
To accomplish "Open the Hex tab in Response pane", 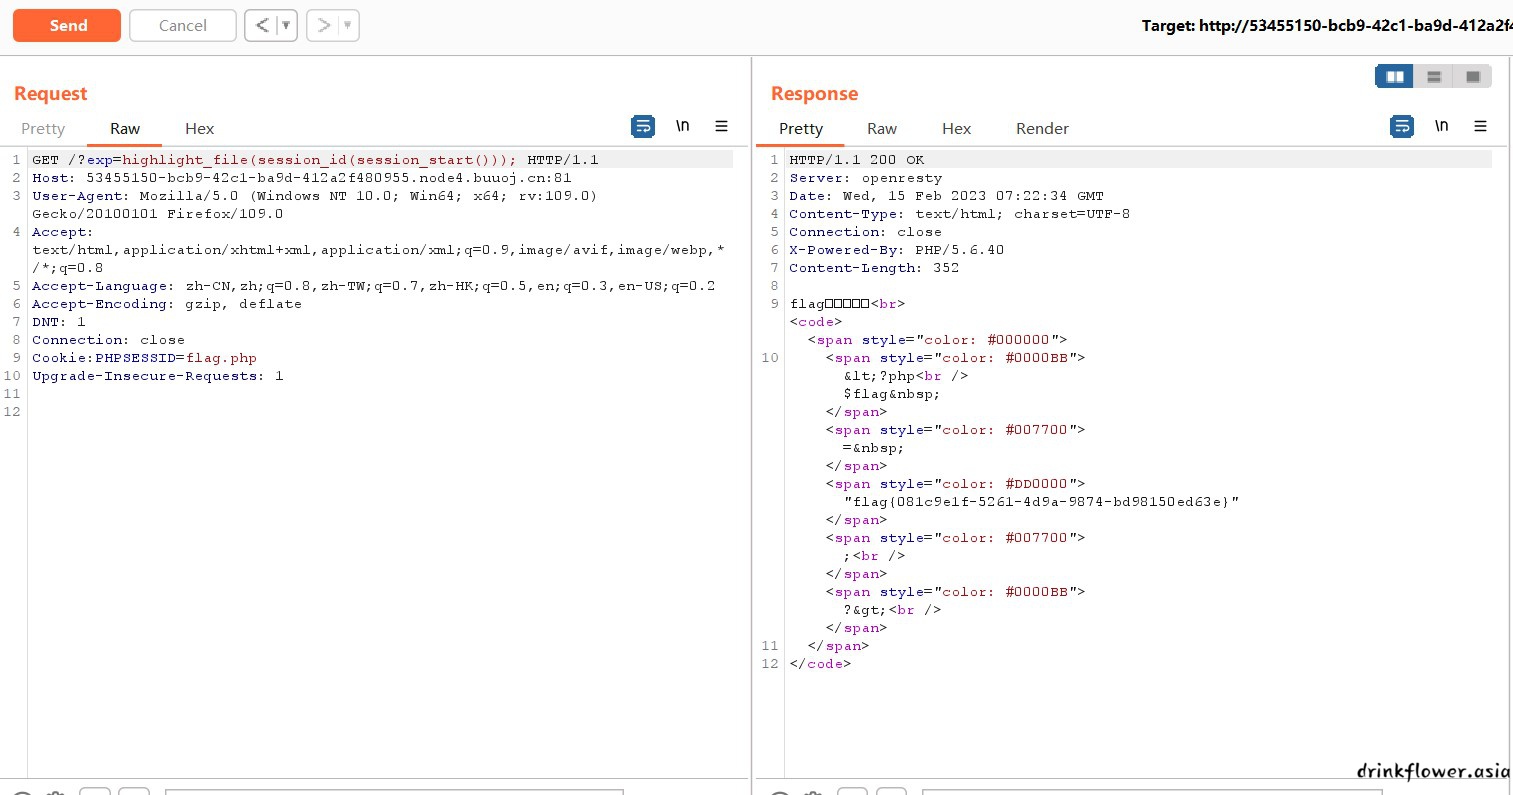I will pyautogui.click(x=957, y=128).
